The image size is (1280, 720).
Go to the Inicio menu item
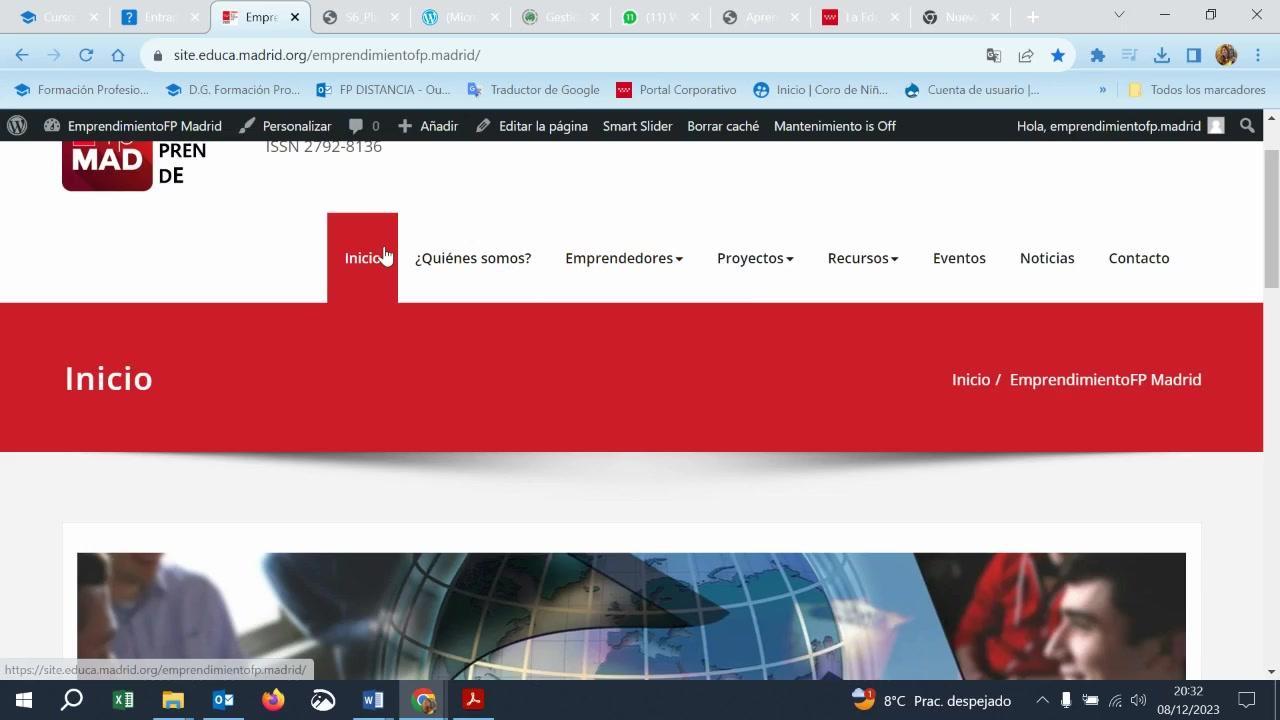pyautogui.click(x=362, y=258)
